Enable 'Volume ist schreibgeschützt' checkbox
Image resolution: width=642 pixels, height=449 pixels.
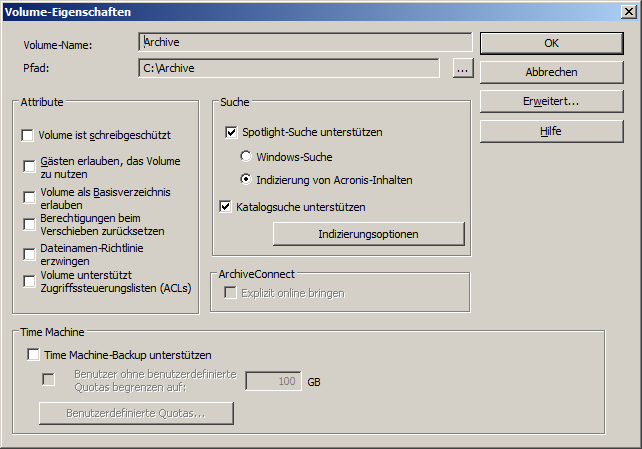tap(28, 135)
